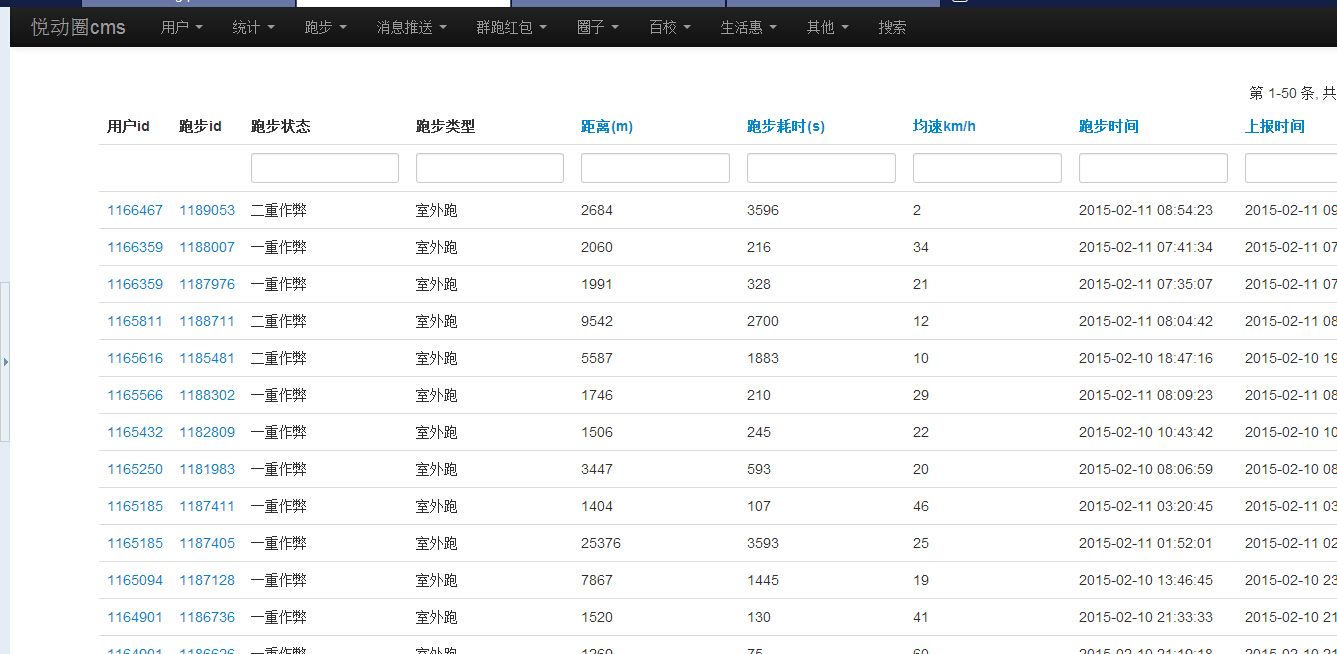This screenshot has height=654, width=1337.
Task: Focus the 跑步类型 filter field
Action: tap(490, 168)
